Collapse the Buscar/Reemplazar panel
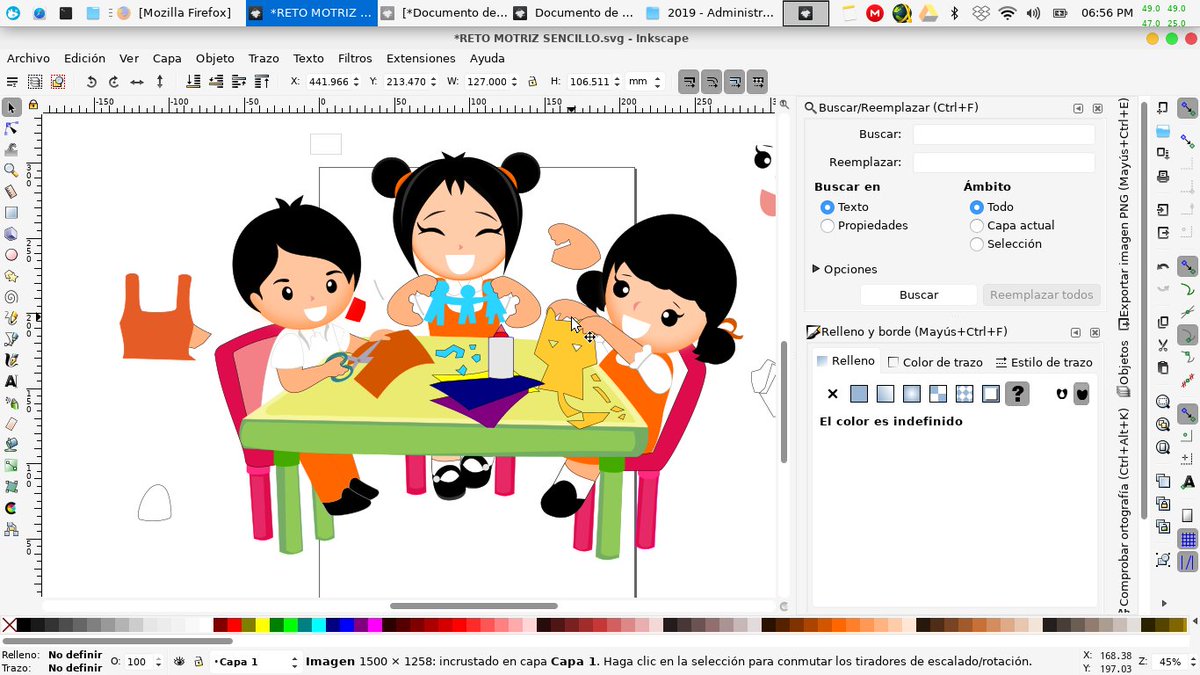Screen dimensions: 1200x675 click(x=1078, y=108)
